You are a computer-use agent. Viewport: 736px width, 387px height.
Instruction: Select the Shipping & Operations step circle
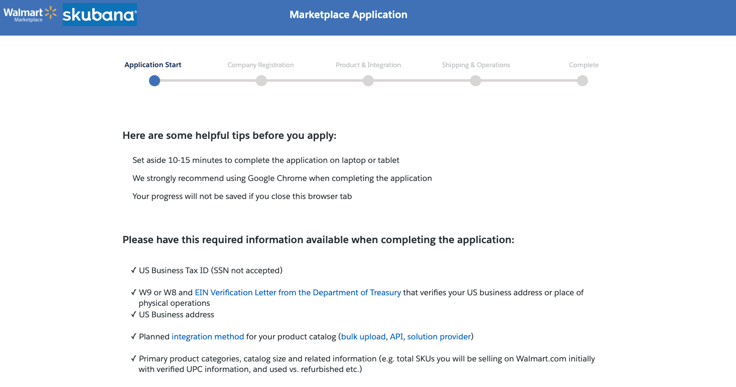tap(475, 81)
